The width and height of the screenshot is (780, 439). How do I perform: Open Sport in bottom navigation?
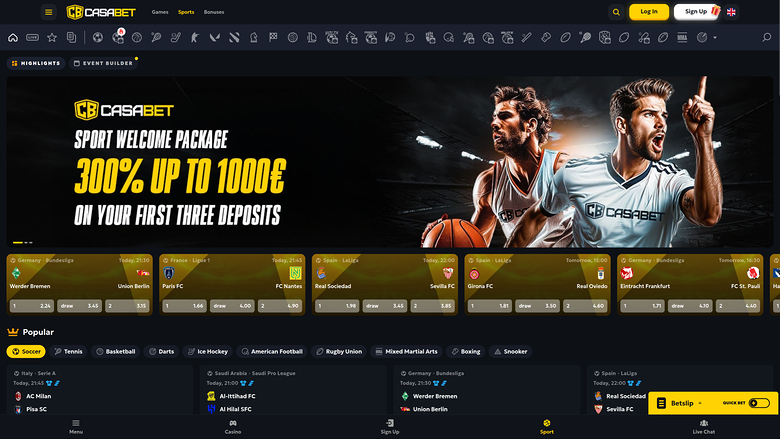pos(547,427)
